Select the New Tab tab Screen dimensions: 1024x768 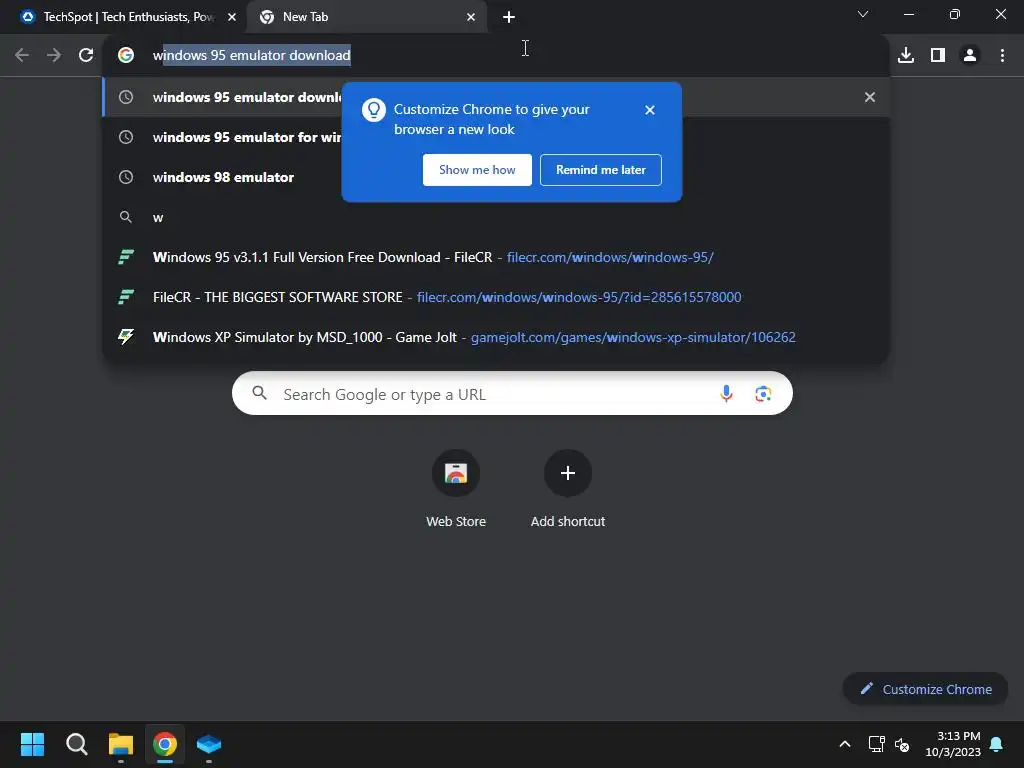tap(366, 17)
